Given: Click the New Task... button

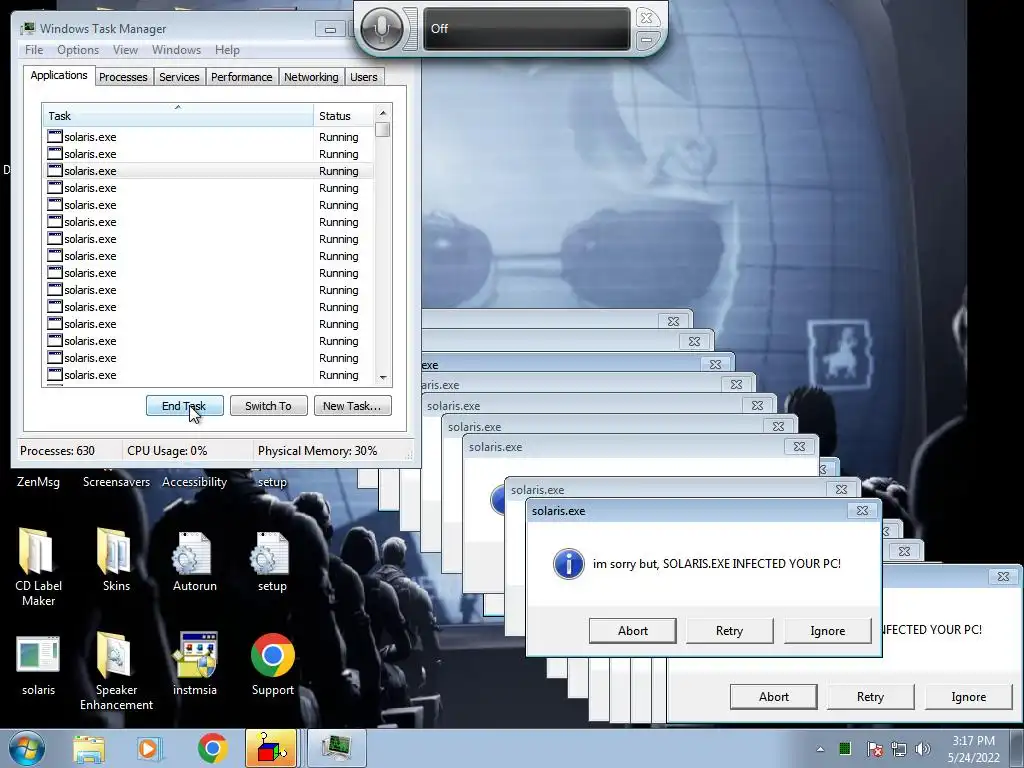Looking at the screenshot, I should 352,406.
